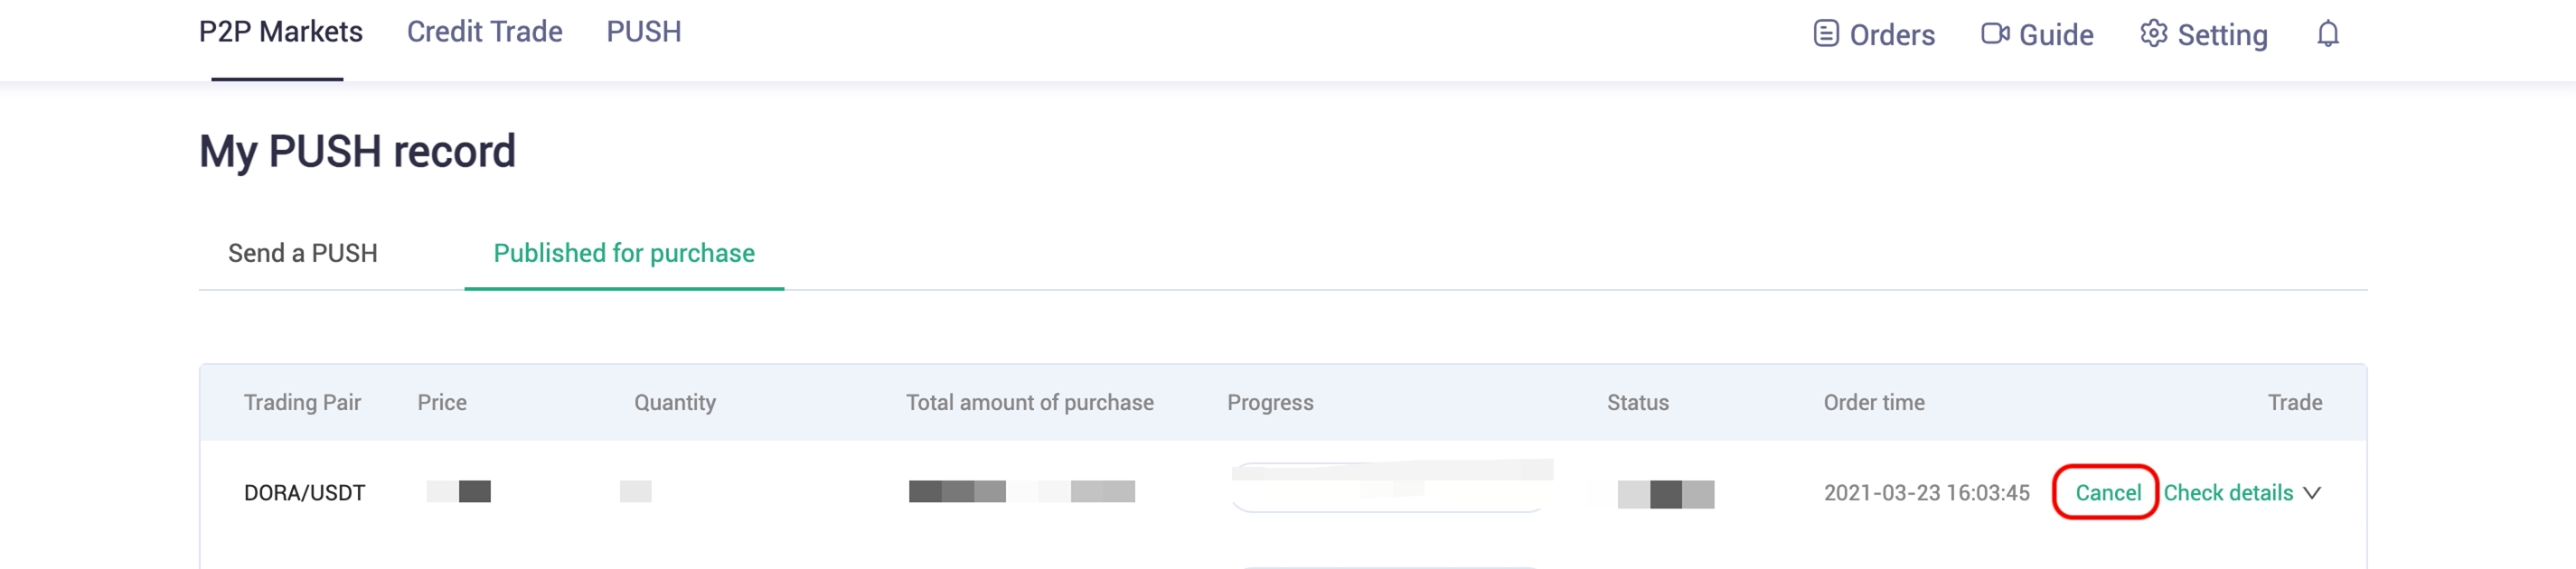This screenshot has height=569, width=2576.
Task: Click the Order time column header
Action: point(1874,403)
